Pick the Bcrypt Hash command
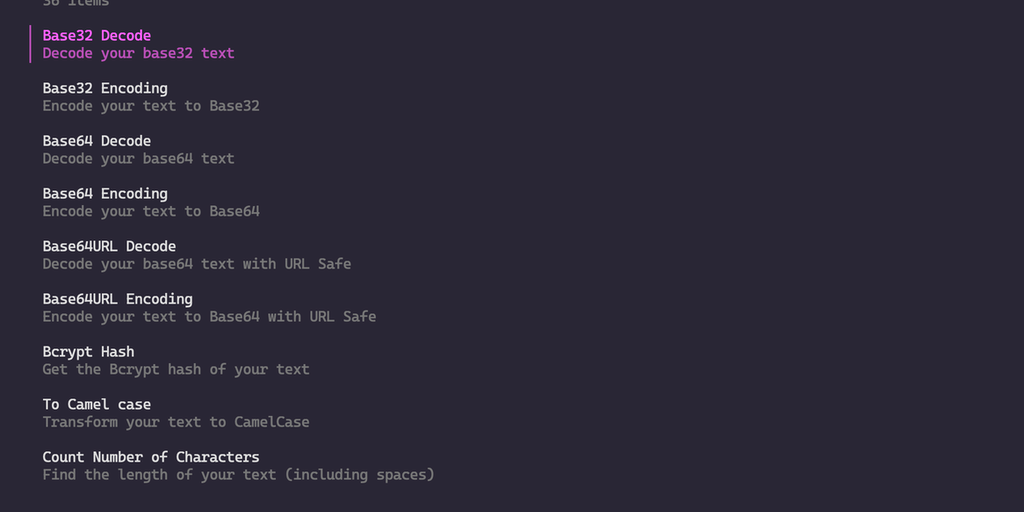This screenshot has height=512, width=1024. click(x=88, y=352)
